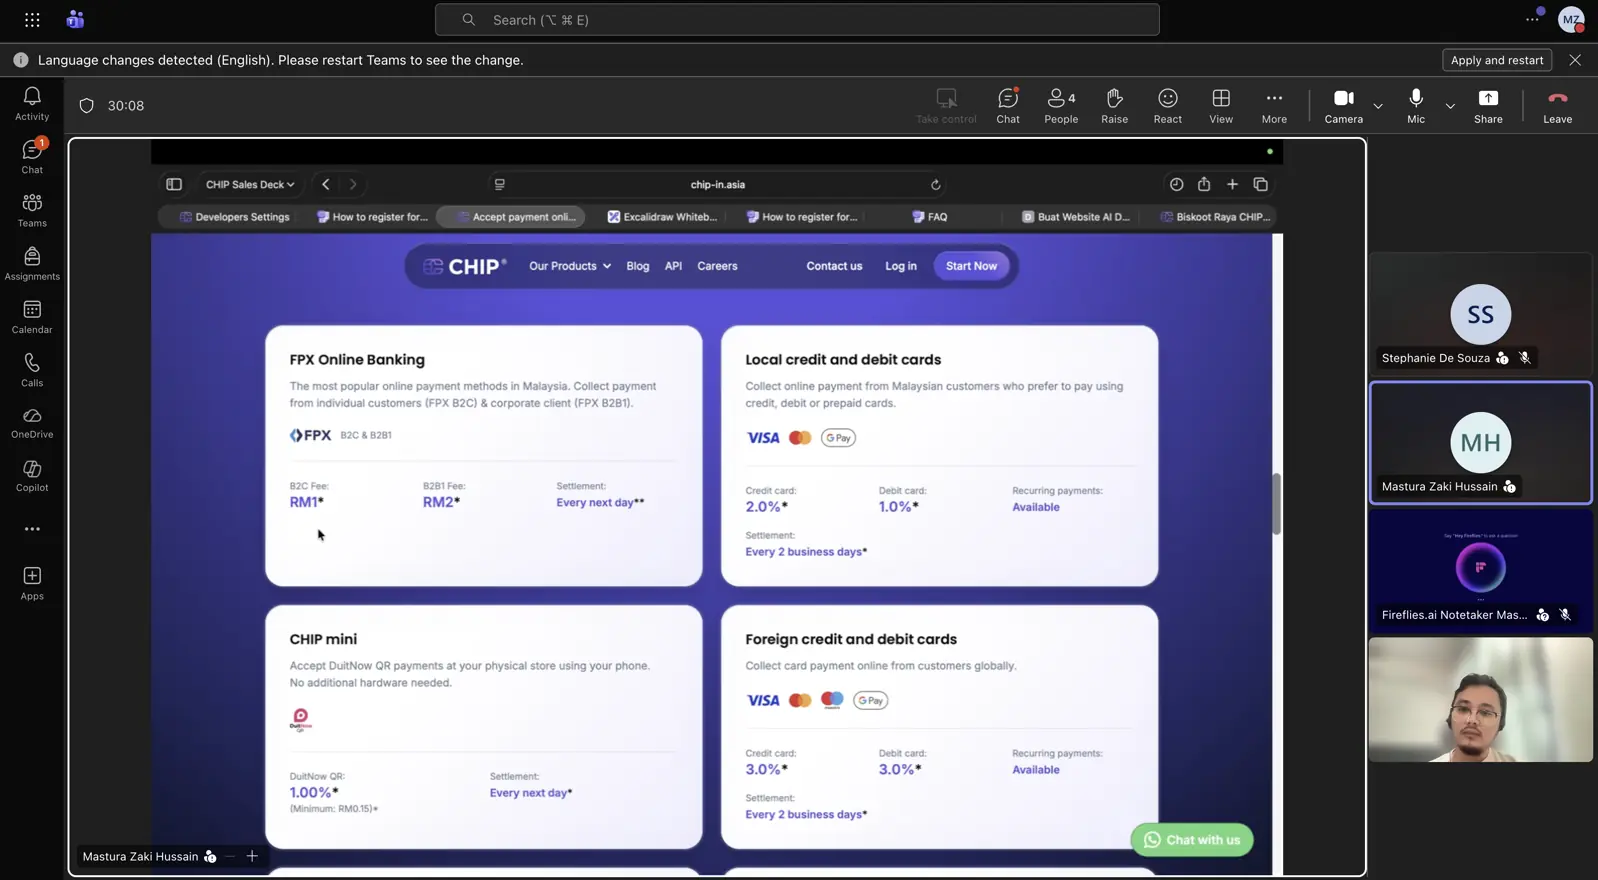
Task: Open Chat in the left Teams sidebar
Action: (x=32, y=157)
